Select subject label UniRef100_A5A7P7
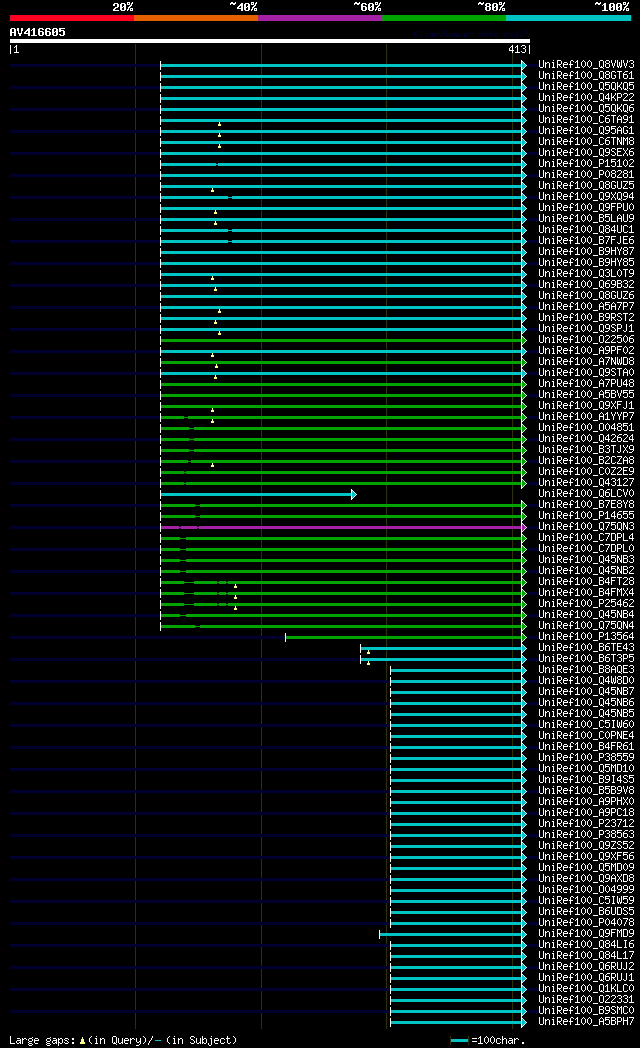 pos(586,307)
